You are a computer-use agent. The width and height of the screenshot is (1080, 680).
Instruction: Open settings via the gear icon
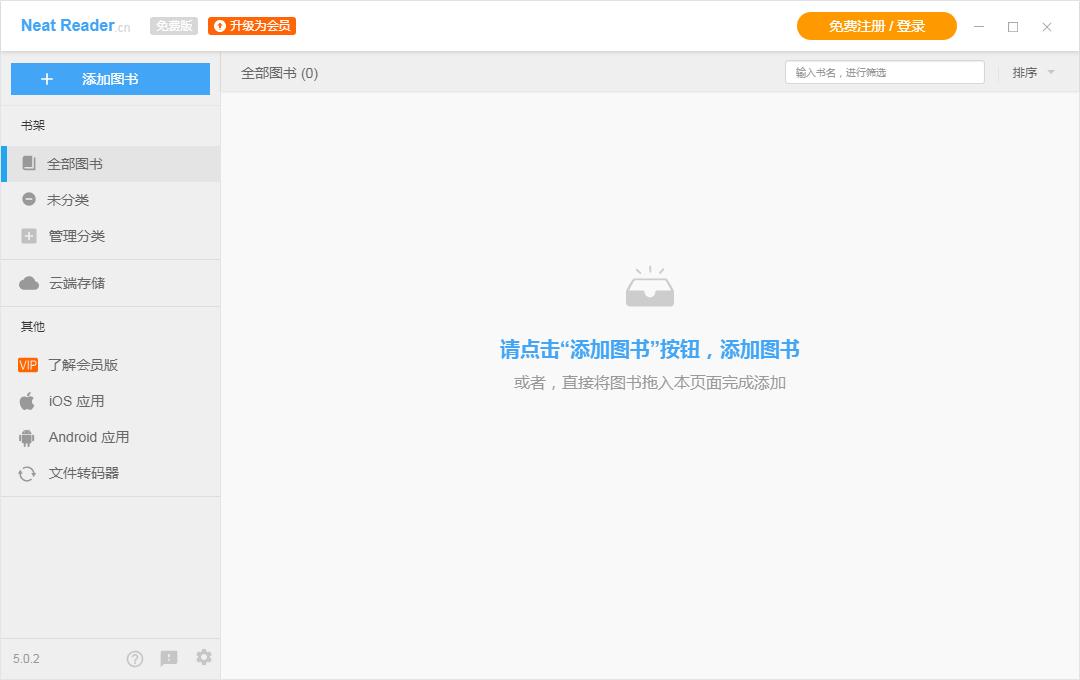(203, 658)
